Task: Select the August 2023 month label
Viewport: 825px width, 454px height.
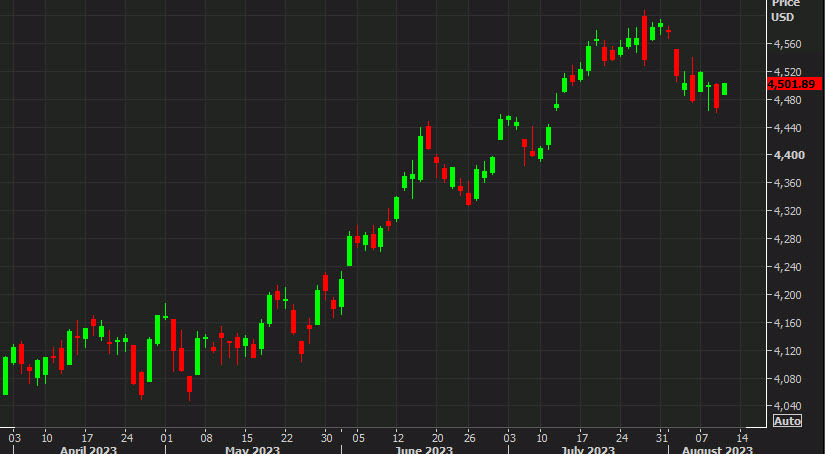Action: tap(717, 450)
